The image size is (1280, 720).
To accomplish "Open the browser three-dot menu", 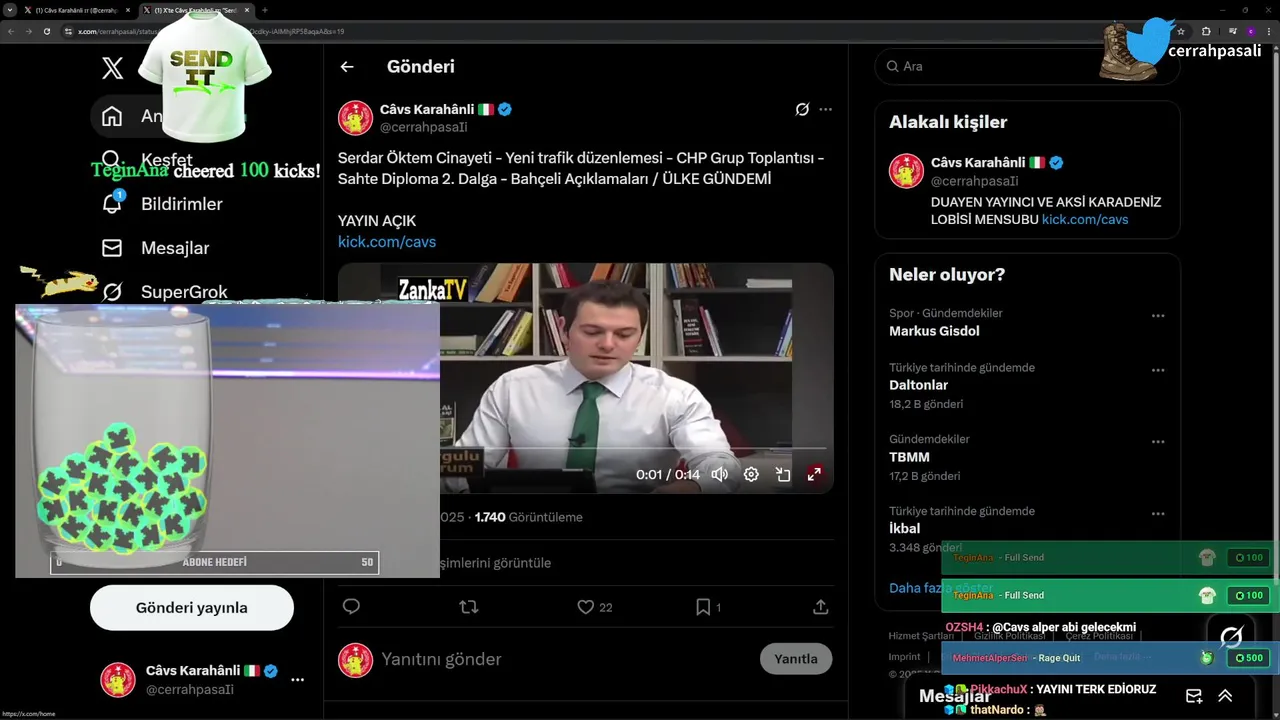I will click(x=1269, y=31).
